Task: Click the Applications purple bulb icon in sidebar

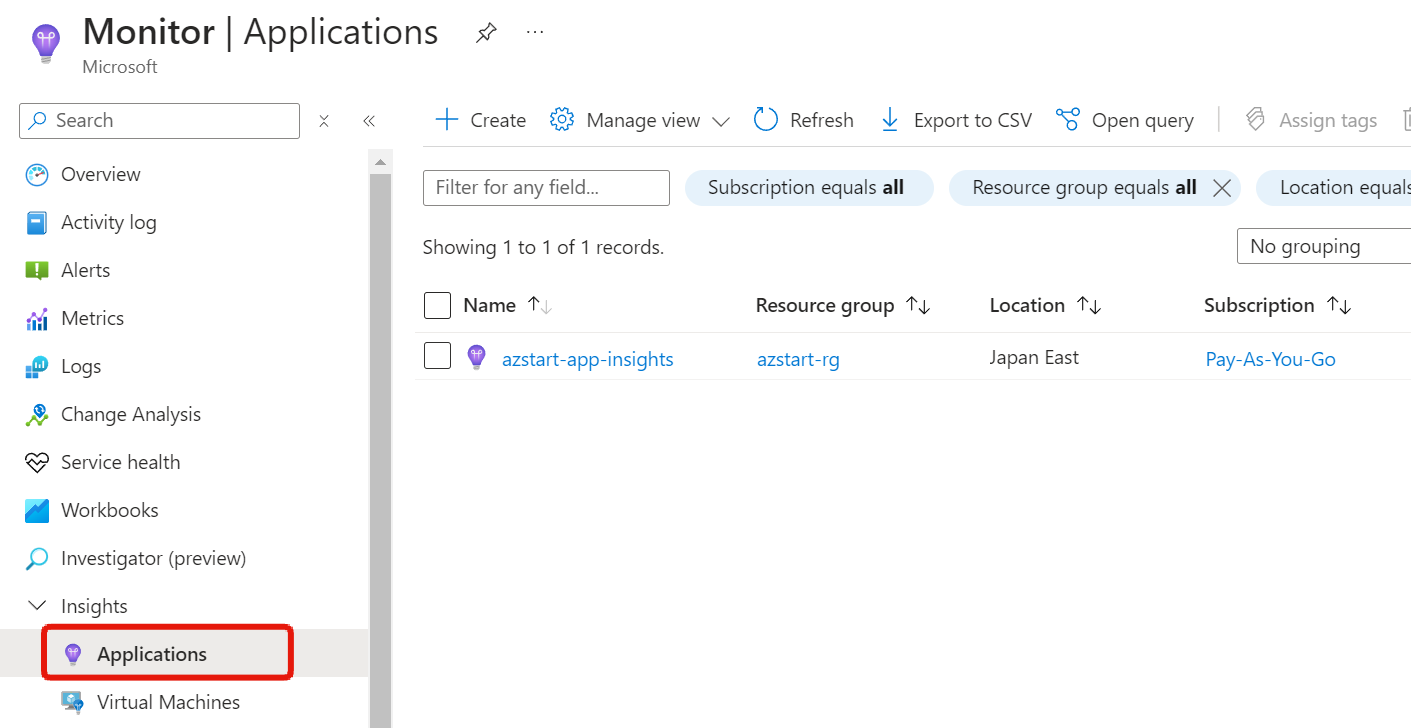Action: (x=72, y=655)
